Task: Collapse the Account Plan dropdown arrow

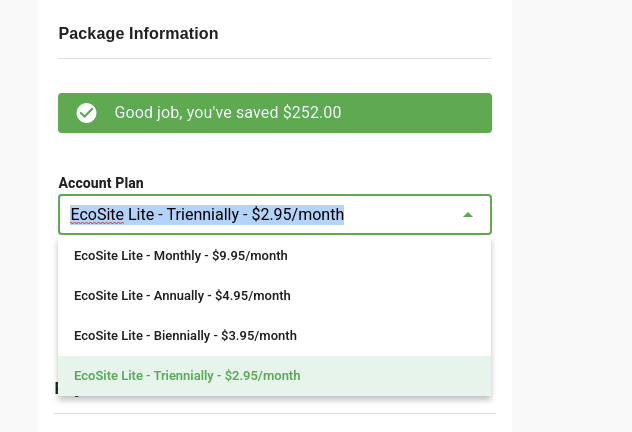Action: [468, 215]
